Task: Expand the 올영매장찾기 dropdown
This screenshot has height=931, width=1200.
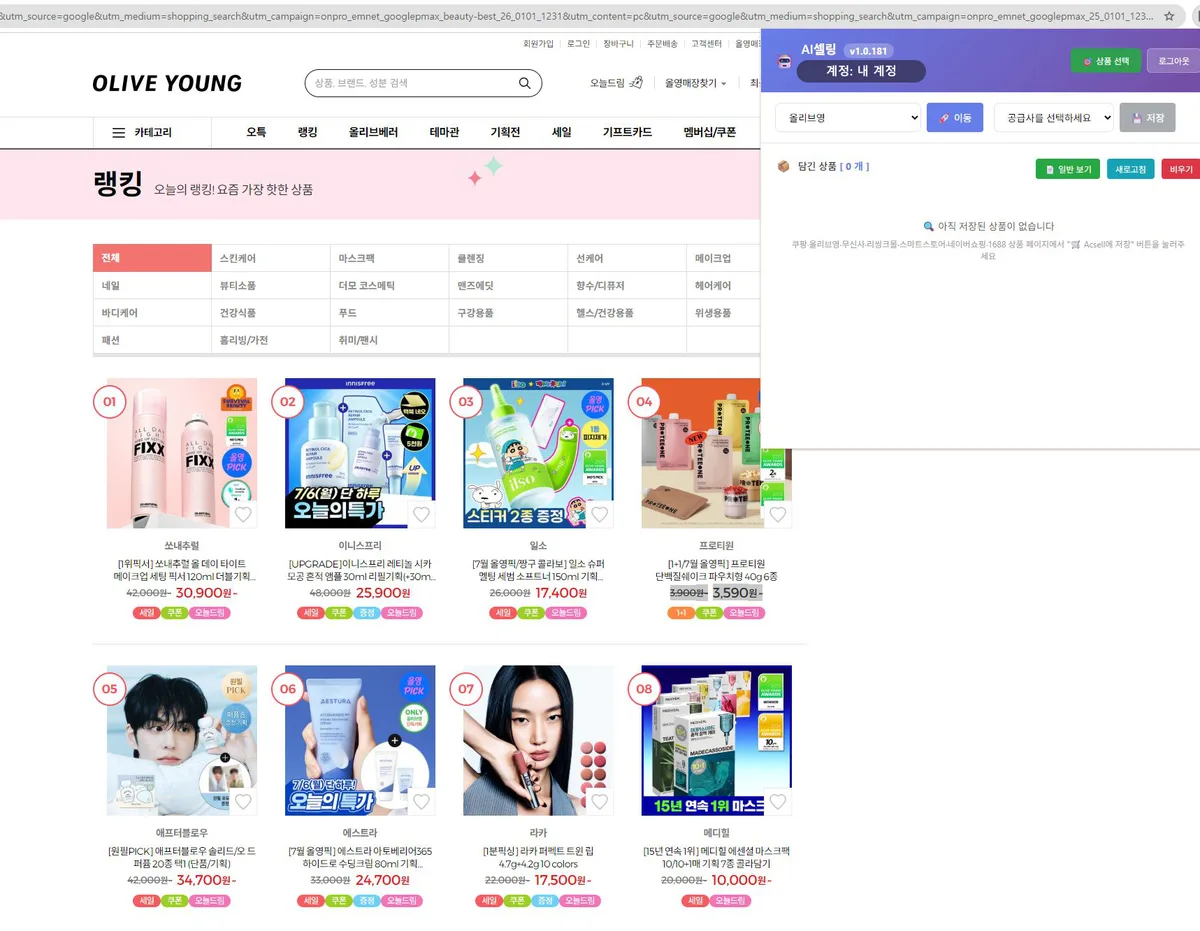Action: [696, 83]
